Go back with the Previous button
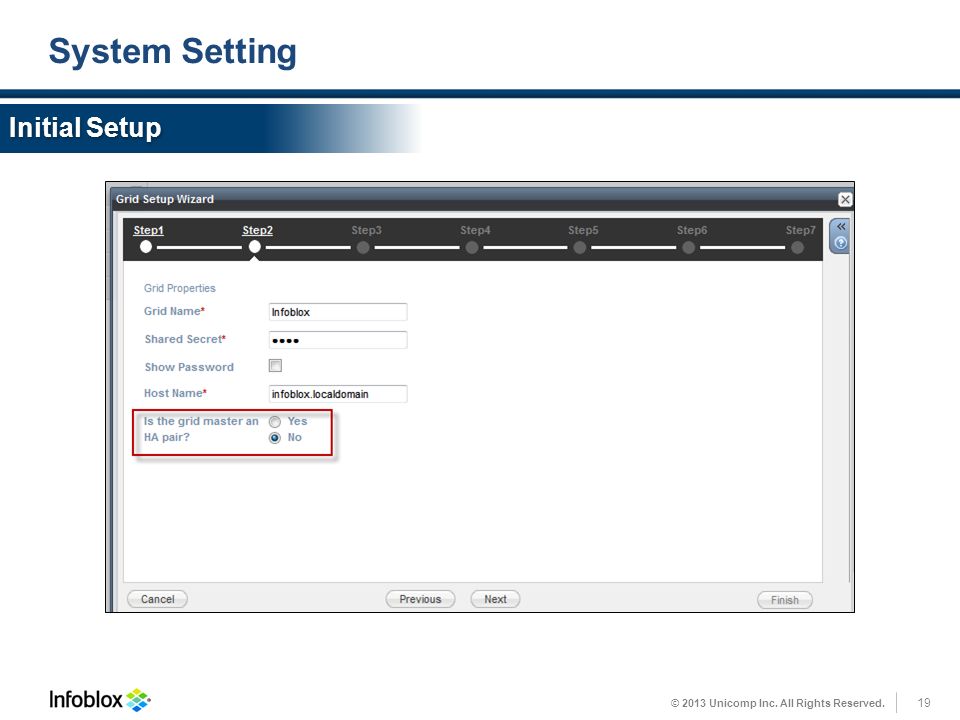960x720 pixels. 420,599
